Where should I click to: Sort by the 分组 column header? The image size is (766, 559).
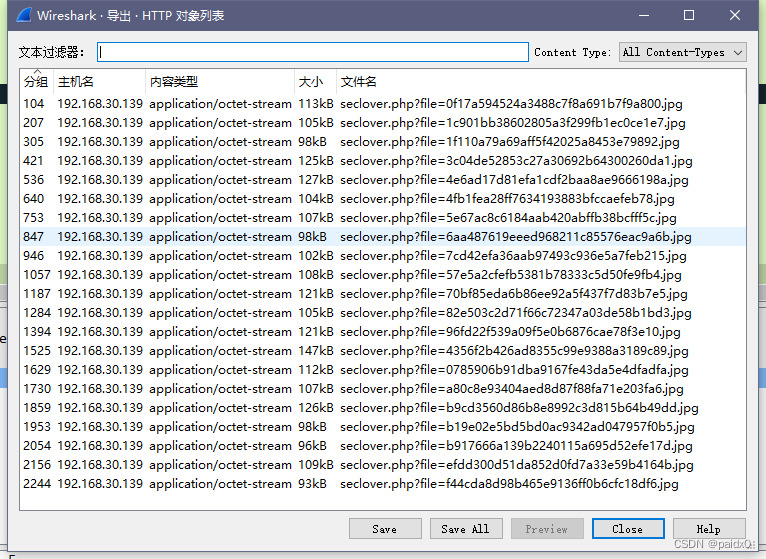coord(36,82)
